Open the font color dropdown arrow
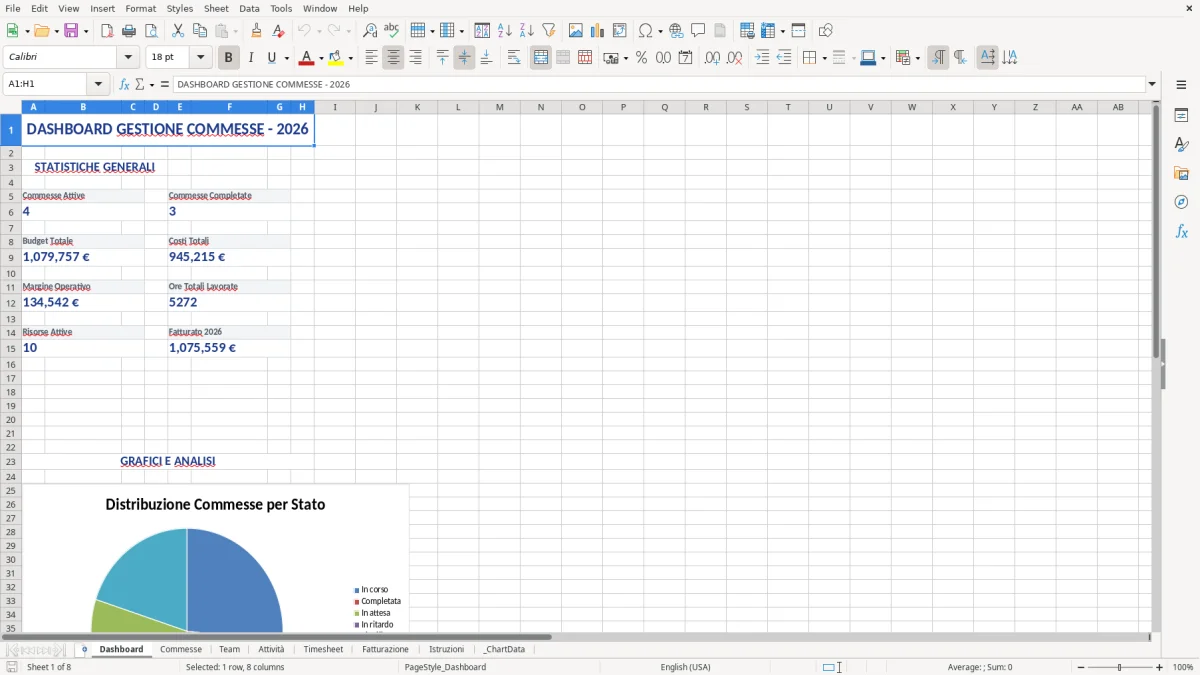The image size is (1200, 675). [319, 57]
